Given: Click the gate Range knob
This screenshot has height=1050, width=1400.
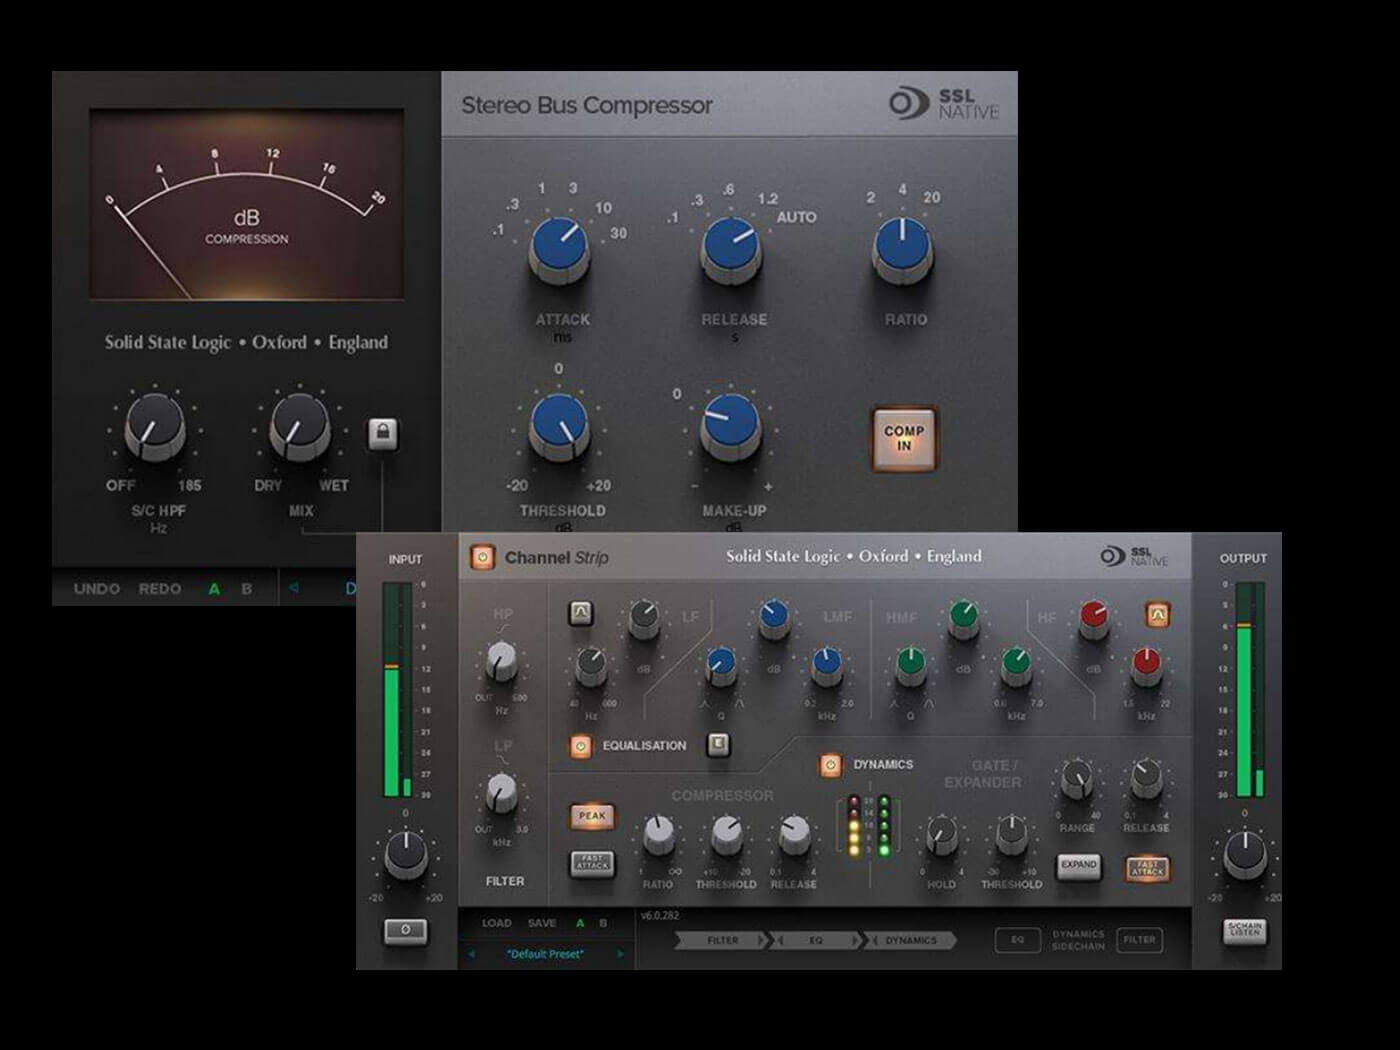Looking at the screenshot, I should 1077,779.
